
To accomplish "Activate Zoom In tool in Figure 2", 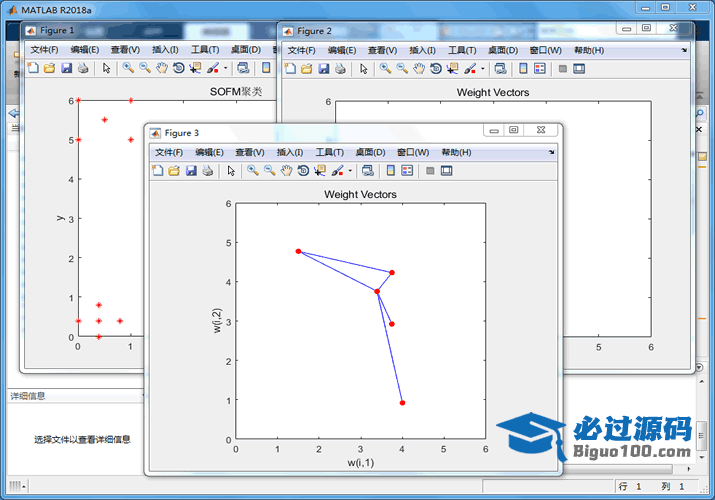I will click(x=385, y=69).
